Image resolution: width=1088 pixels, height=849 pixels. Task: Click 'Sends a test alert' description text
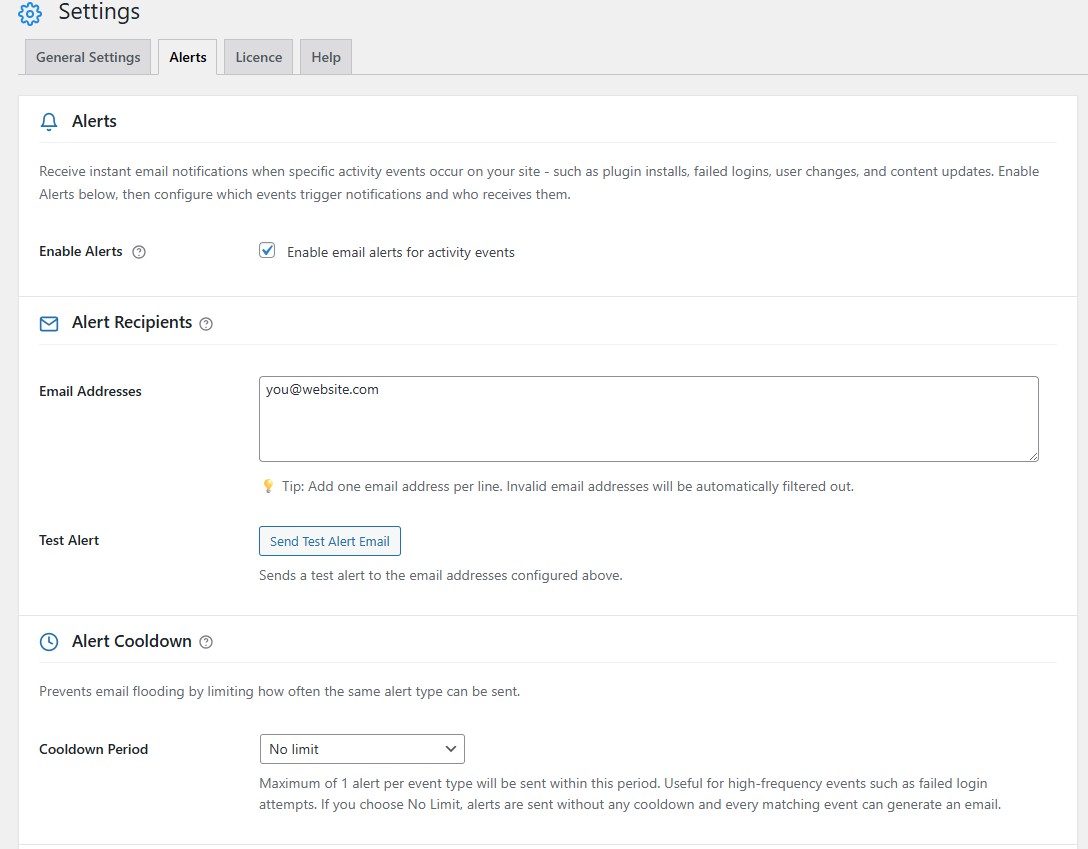pos(441,575)
